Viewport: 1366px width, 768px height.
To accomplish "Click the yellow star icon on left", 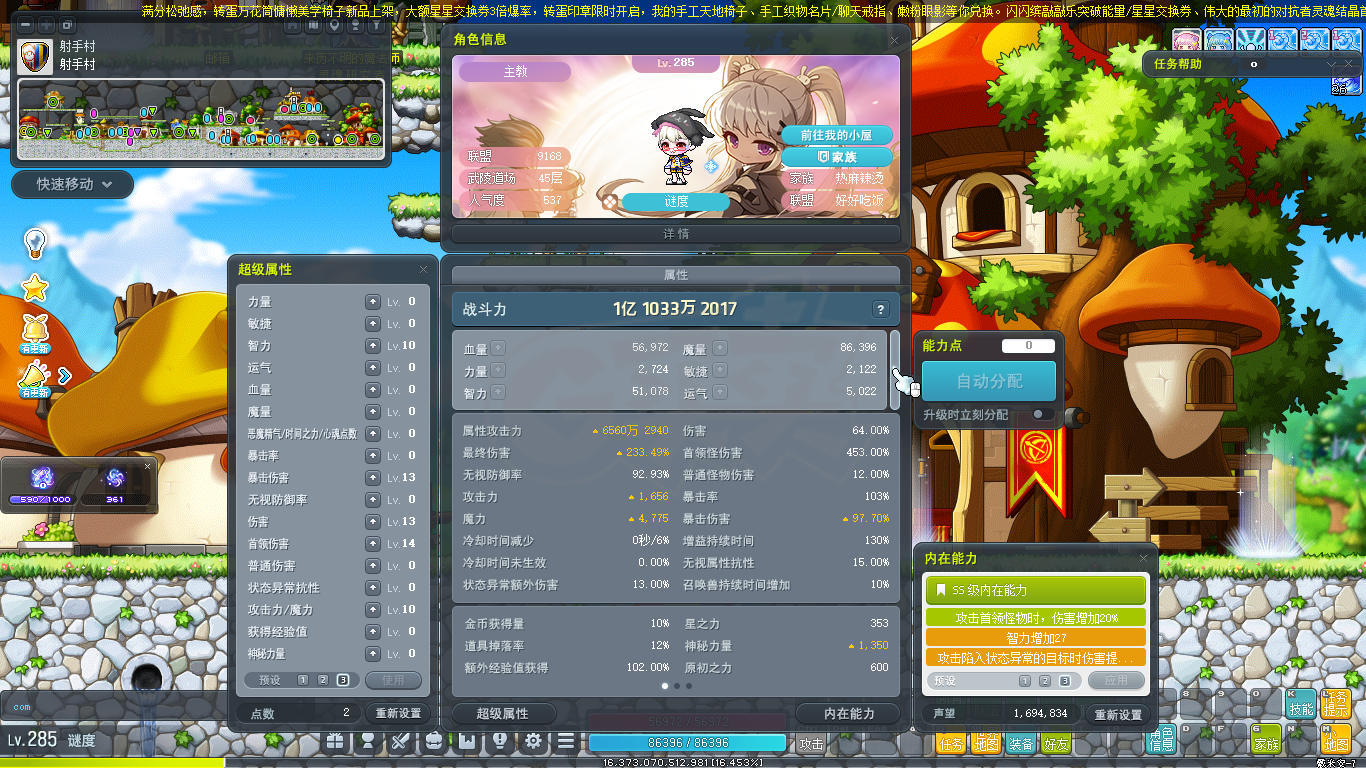I will click(x=35, y=289).
